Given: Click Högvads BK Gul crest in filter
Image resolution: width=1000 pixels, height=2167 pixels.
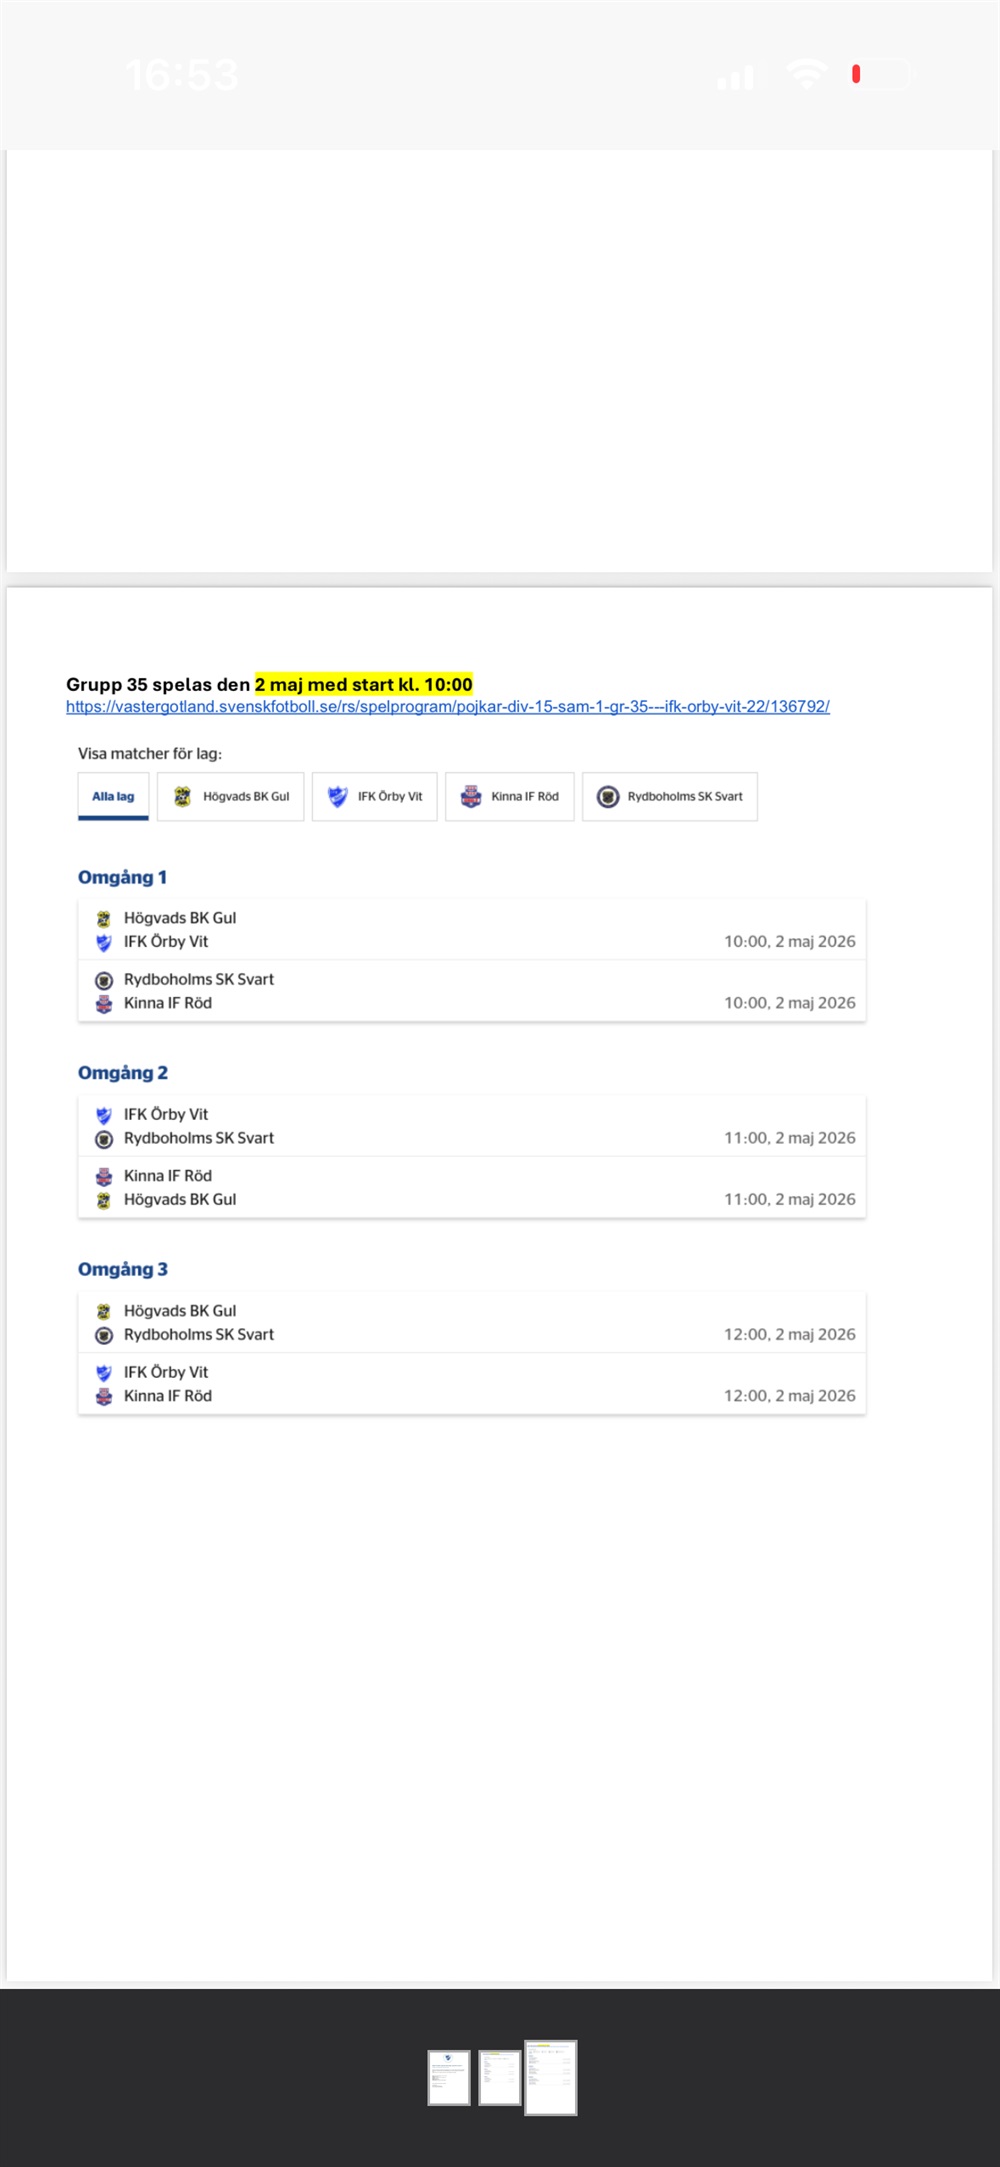Looking at the screenshot, I should coord(182,797).
